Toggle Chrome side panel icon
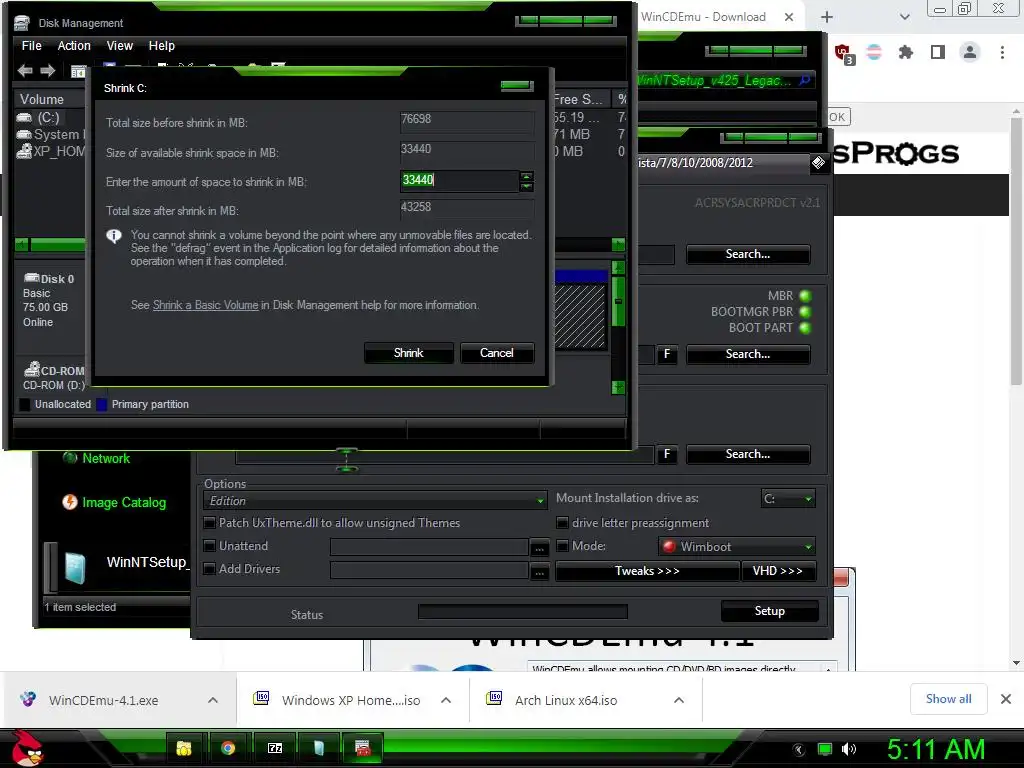This screenshot has height=768, width=1024. tap(938, 52)
